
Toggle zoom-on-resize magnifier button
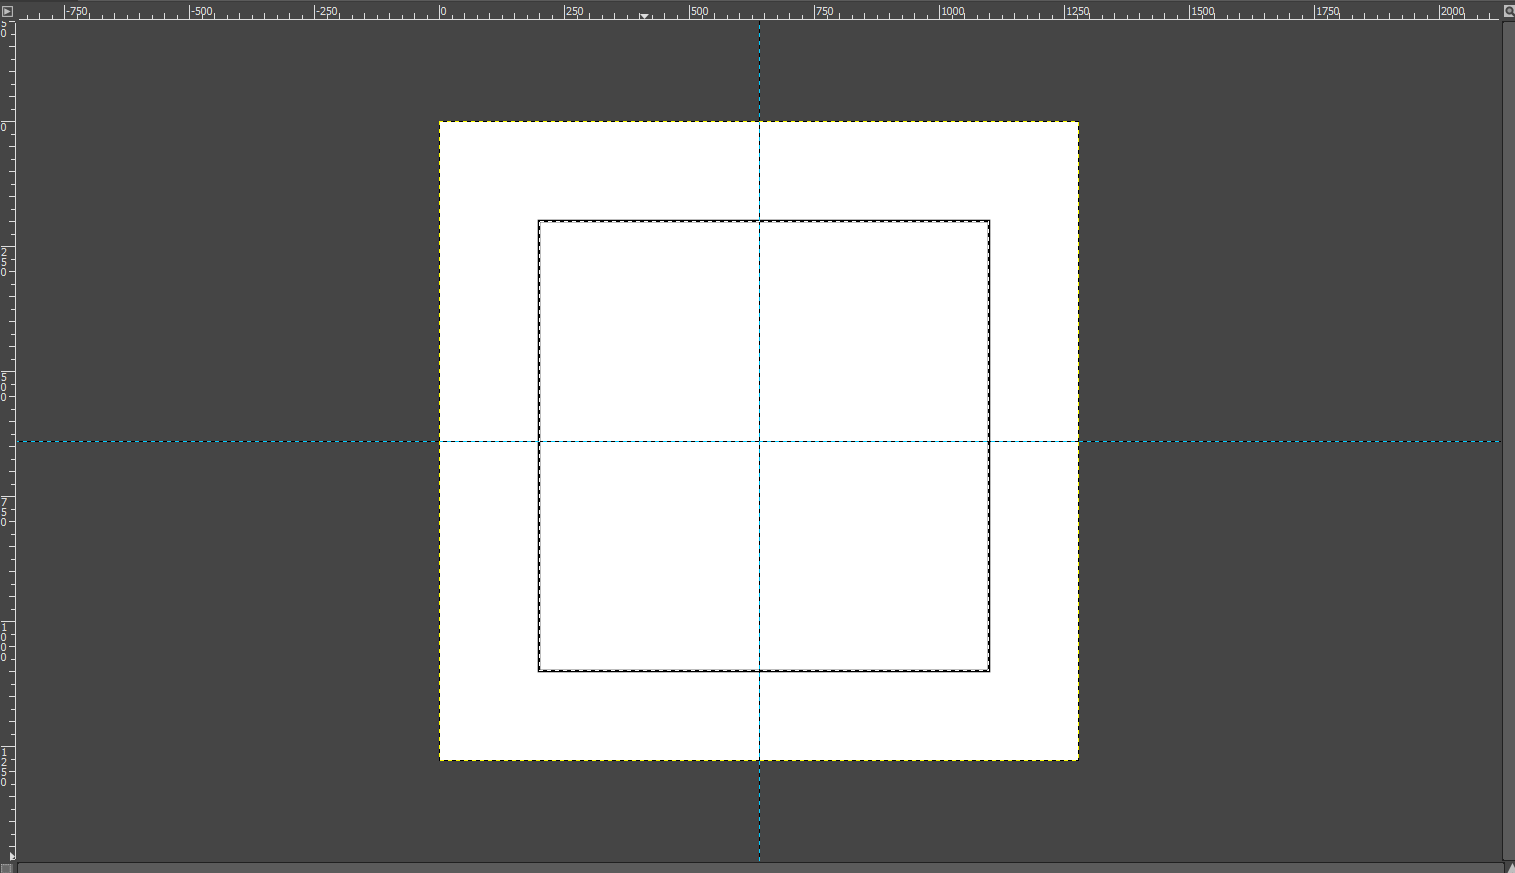[1508, 11]
